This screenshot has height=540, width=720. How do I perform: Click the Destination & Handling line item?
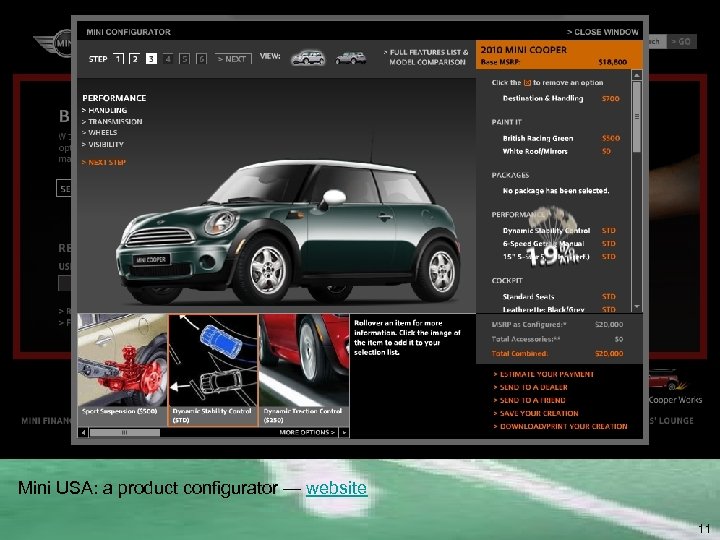pos(561,98)
